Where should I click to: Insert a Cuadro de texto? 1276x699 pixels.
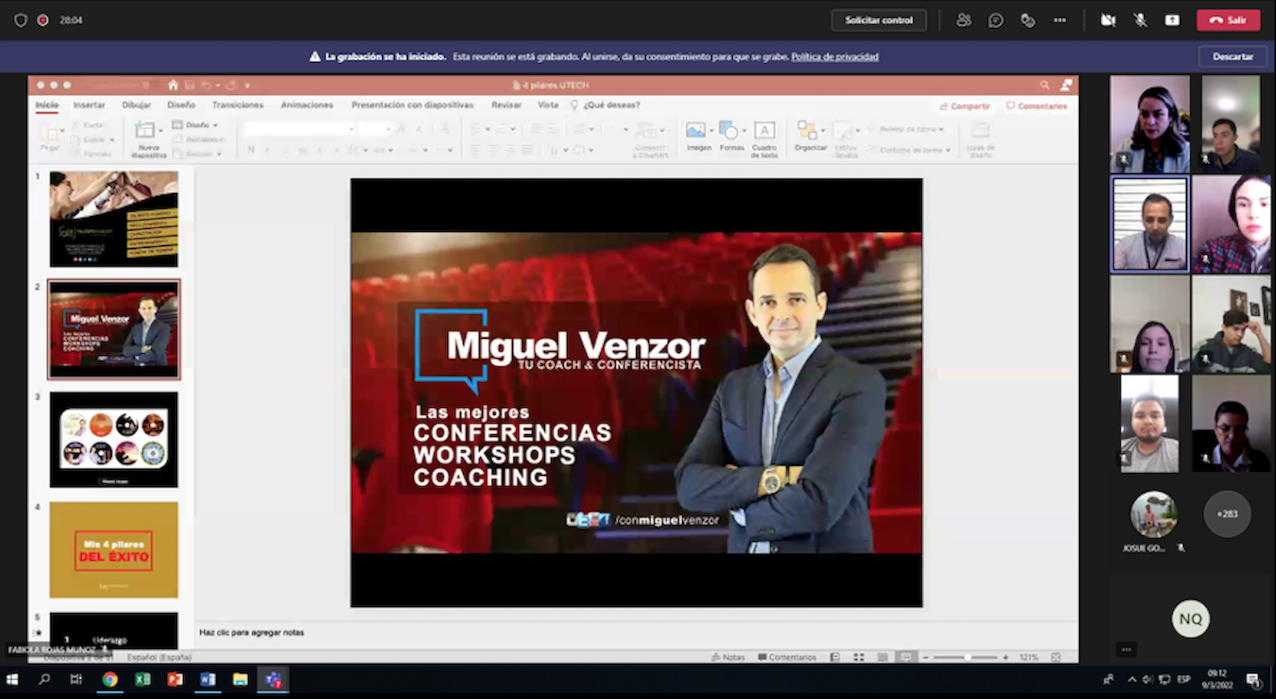pos(764,139)
